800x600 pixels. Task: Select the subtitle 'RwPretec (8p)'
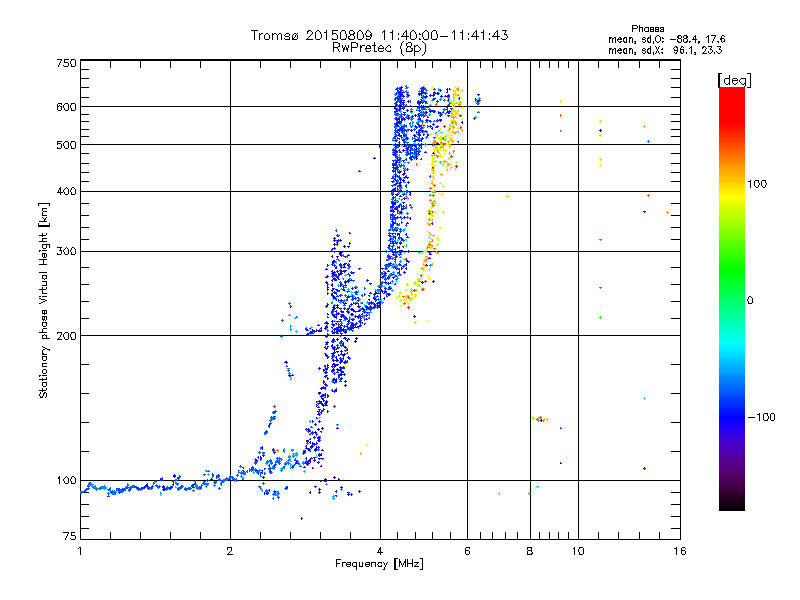pyautogui.click(x=379, y=48)
